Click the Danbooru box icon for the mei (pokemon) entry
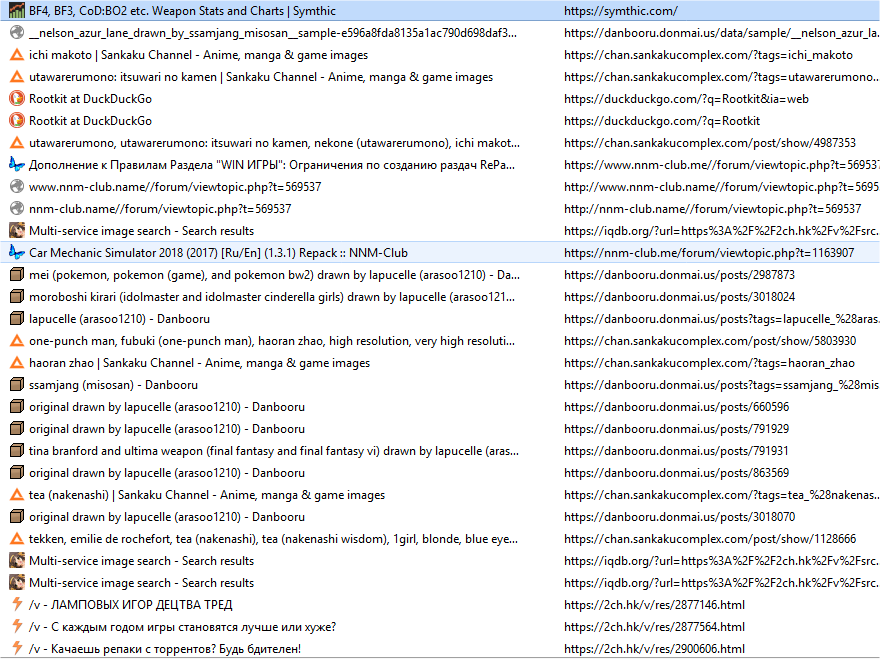880x659 pixels. [x=17, y=274]
